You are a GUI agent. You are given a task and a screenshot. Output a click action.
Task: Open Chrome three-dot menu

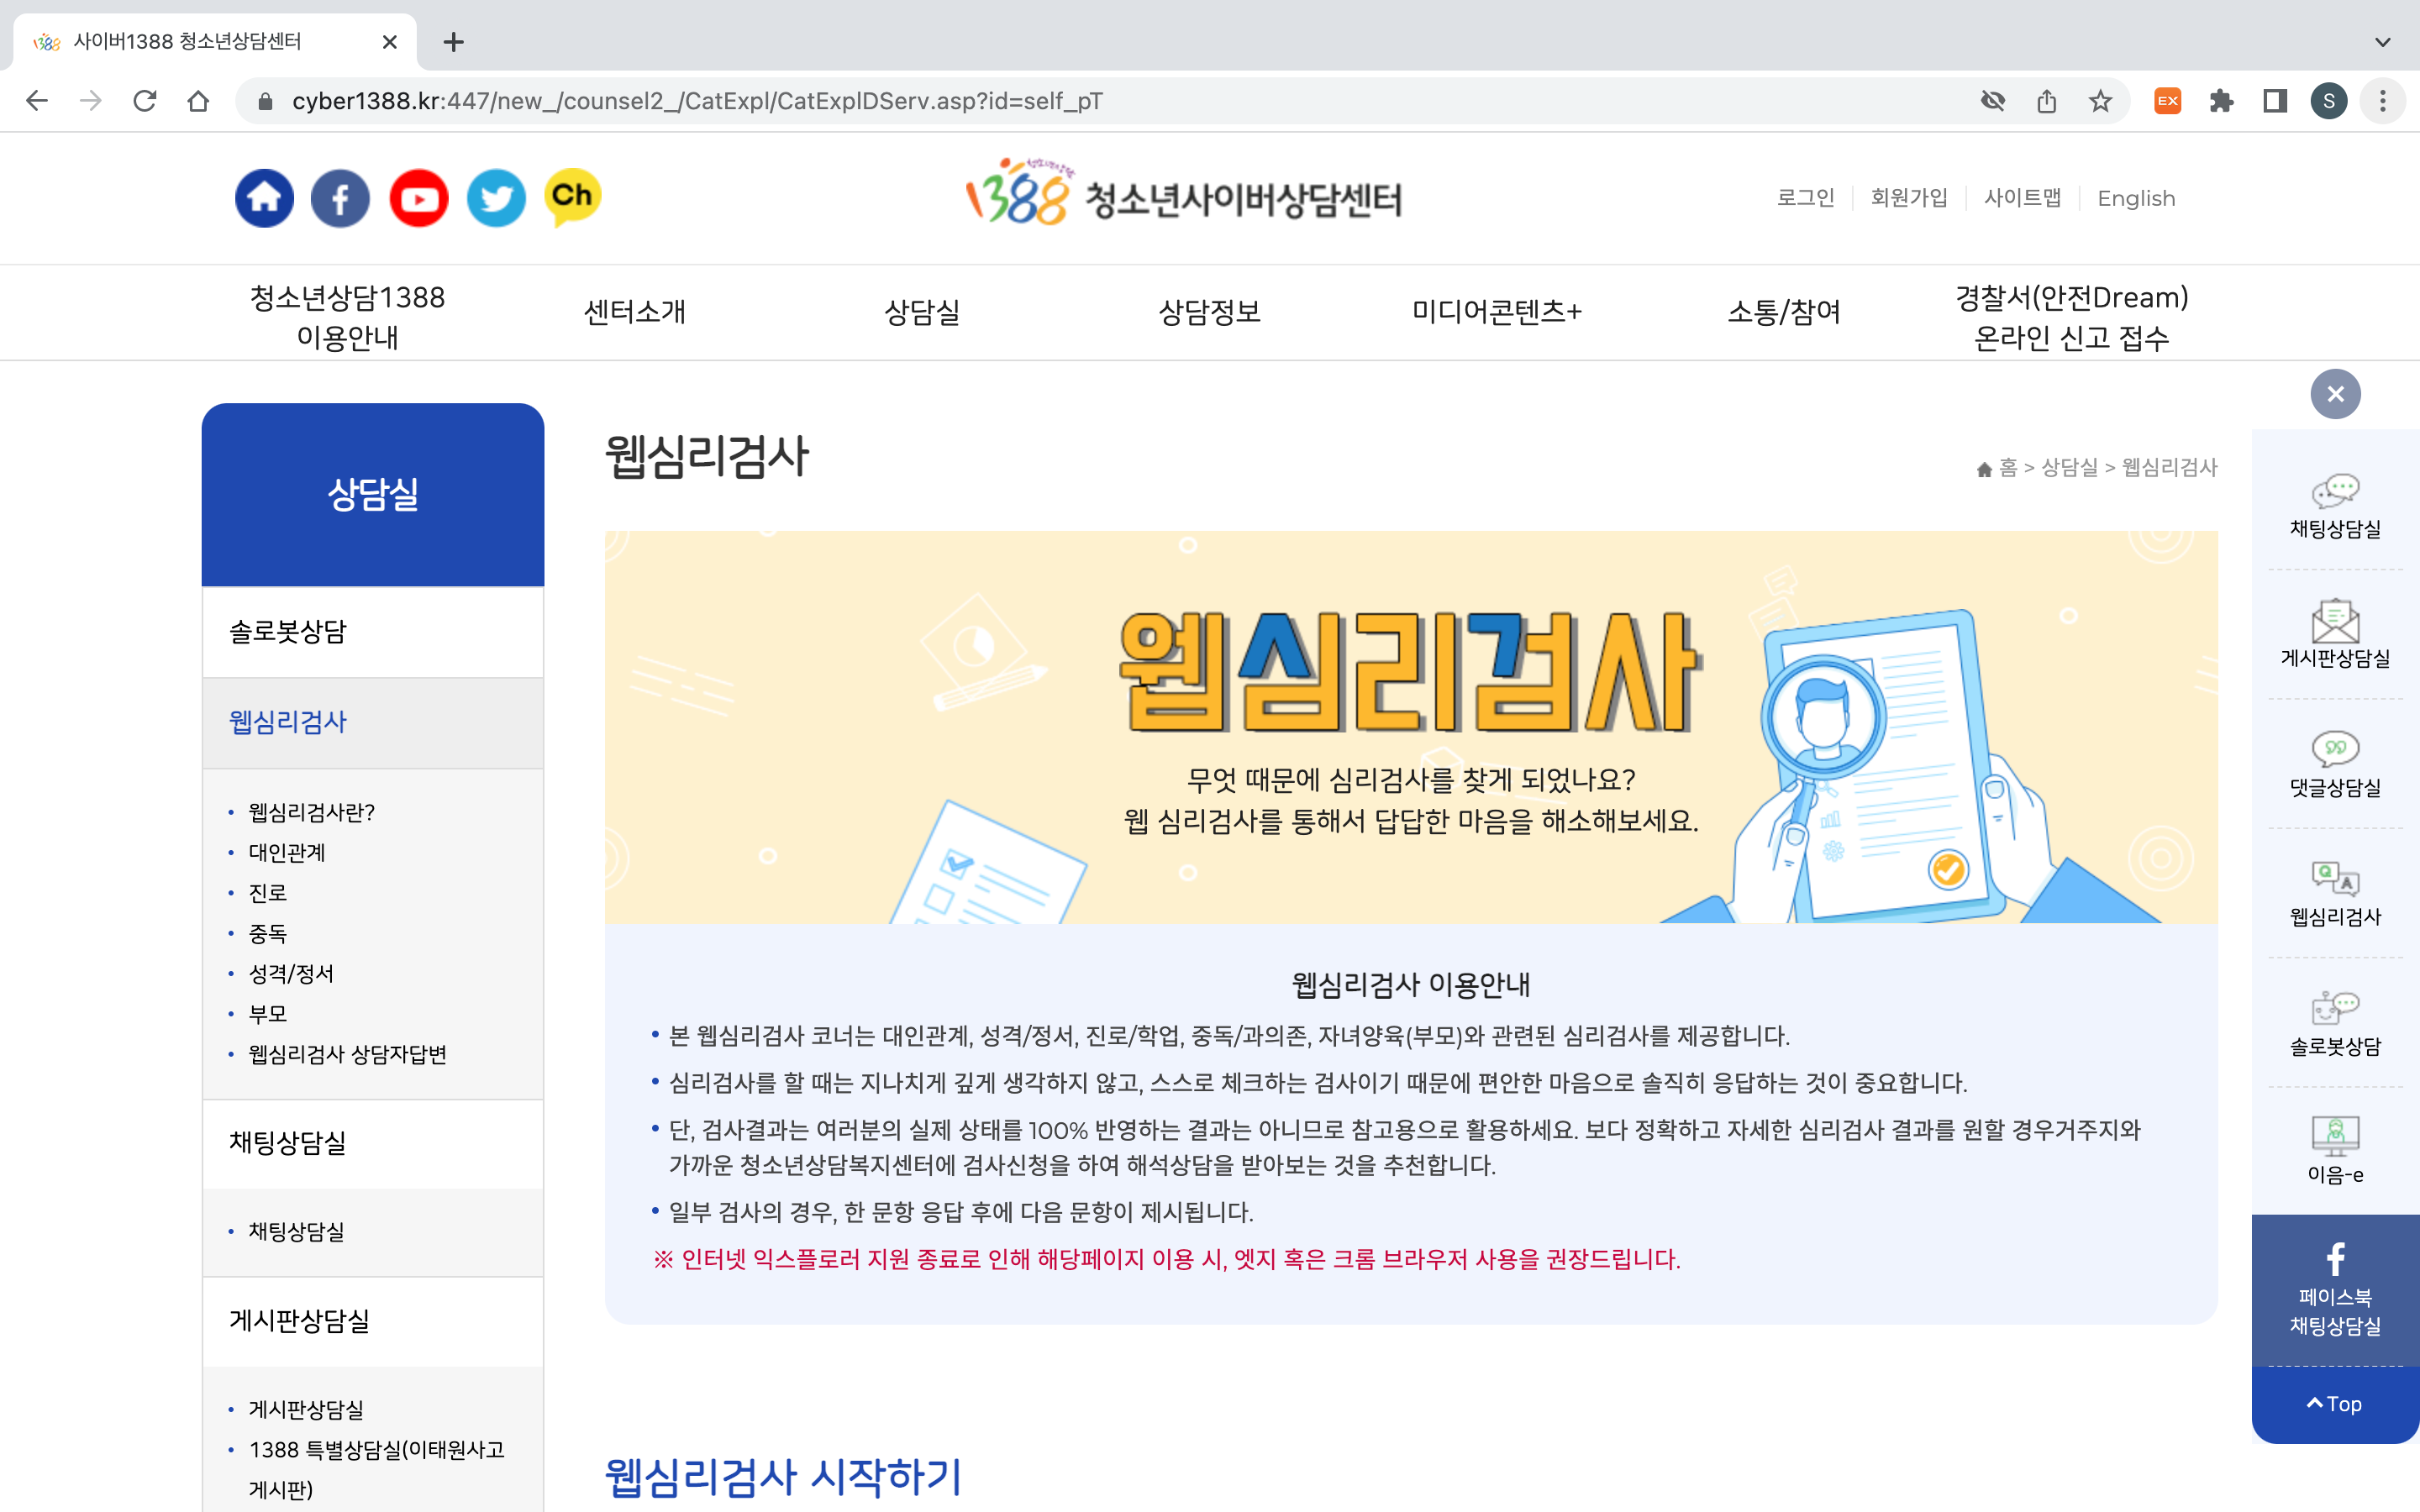tap(2382, 101)
